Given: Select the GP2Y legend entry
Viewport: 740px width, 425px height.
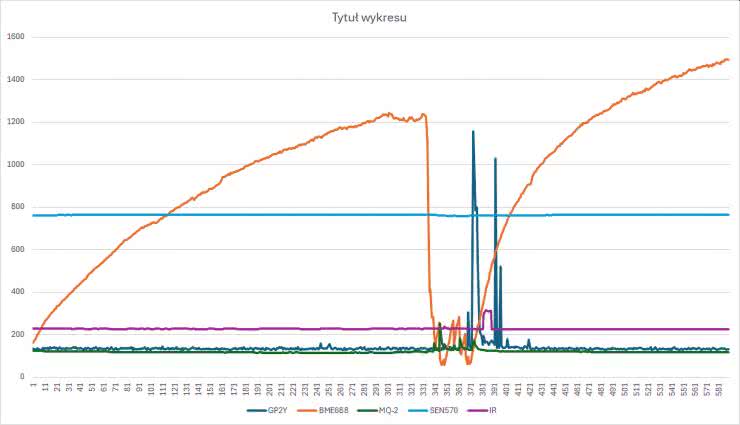Looking at the screenshot, I should (x=277, y=410).
